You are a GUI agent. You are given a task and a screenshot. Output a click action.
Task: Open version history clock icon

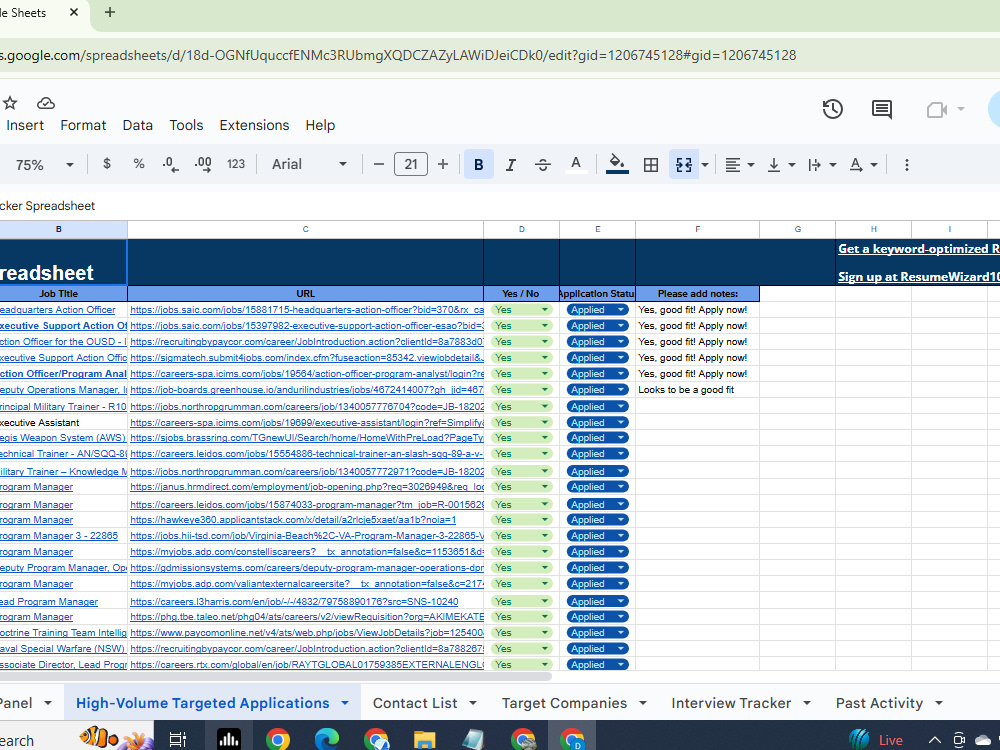[x=832, y=109]
